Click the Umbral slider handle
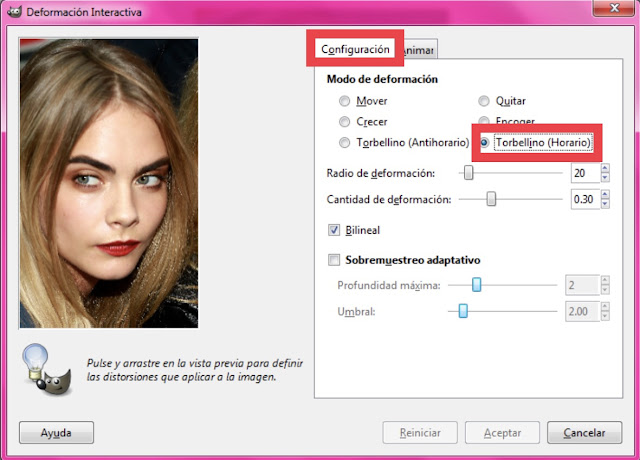Screen dimensions: 640x460 (463, 311)
